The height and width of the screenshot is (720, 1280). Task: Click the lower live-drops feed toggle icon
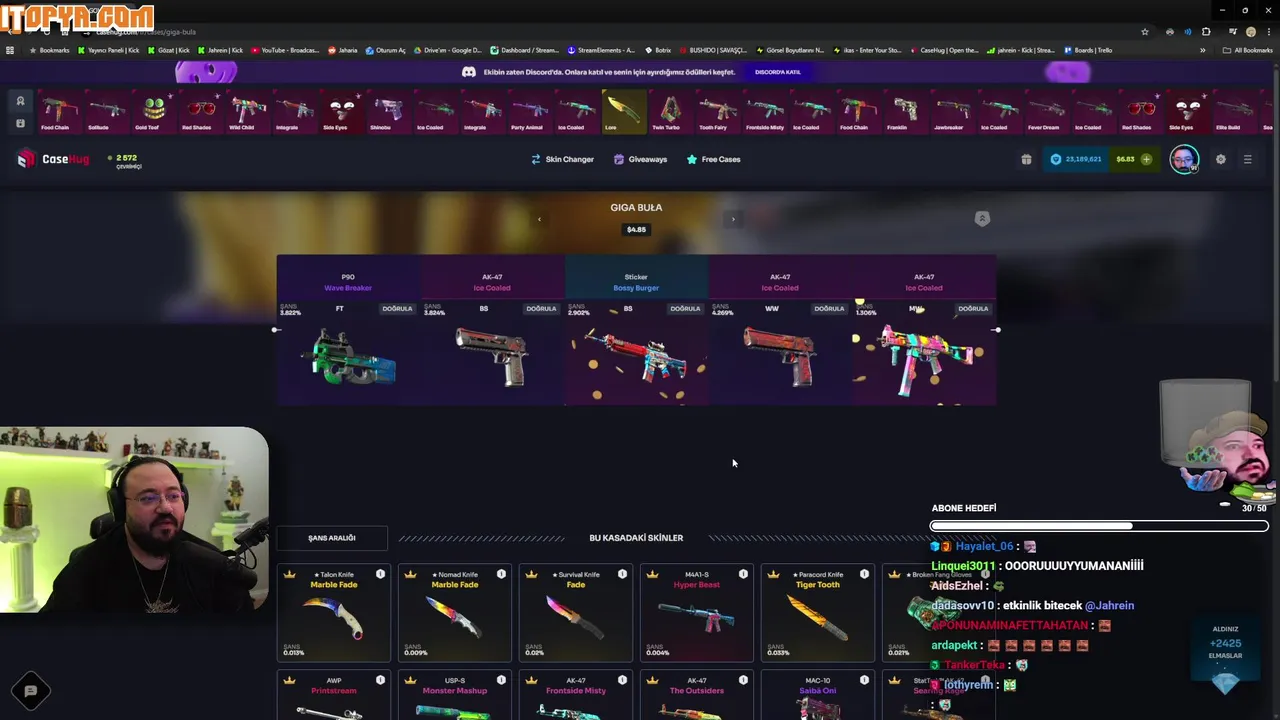(x=20, y=123)
